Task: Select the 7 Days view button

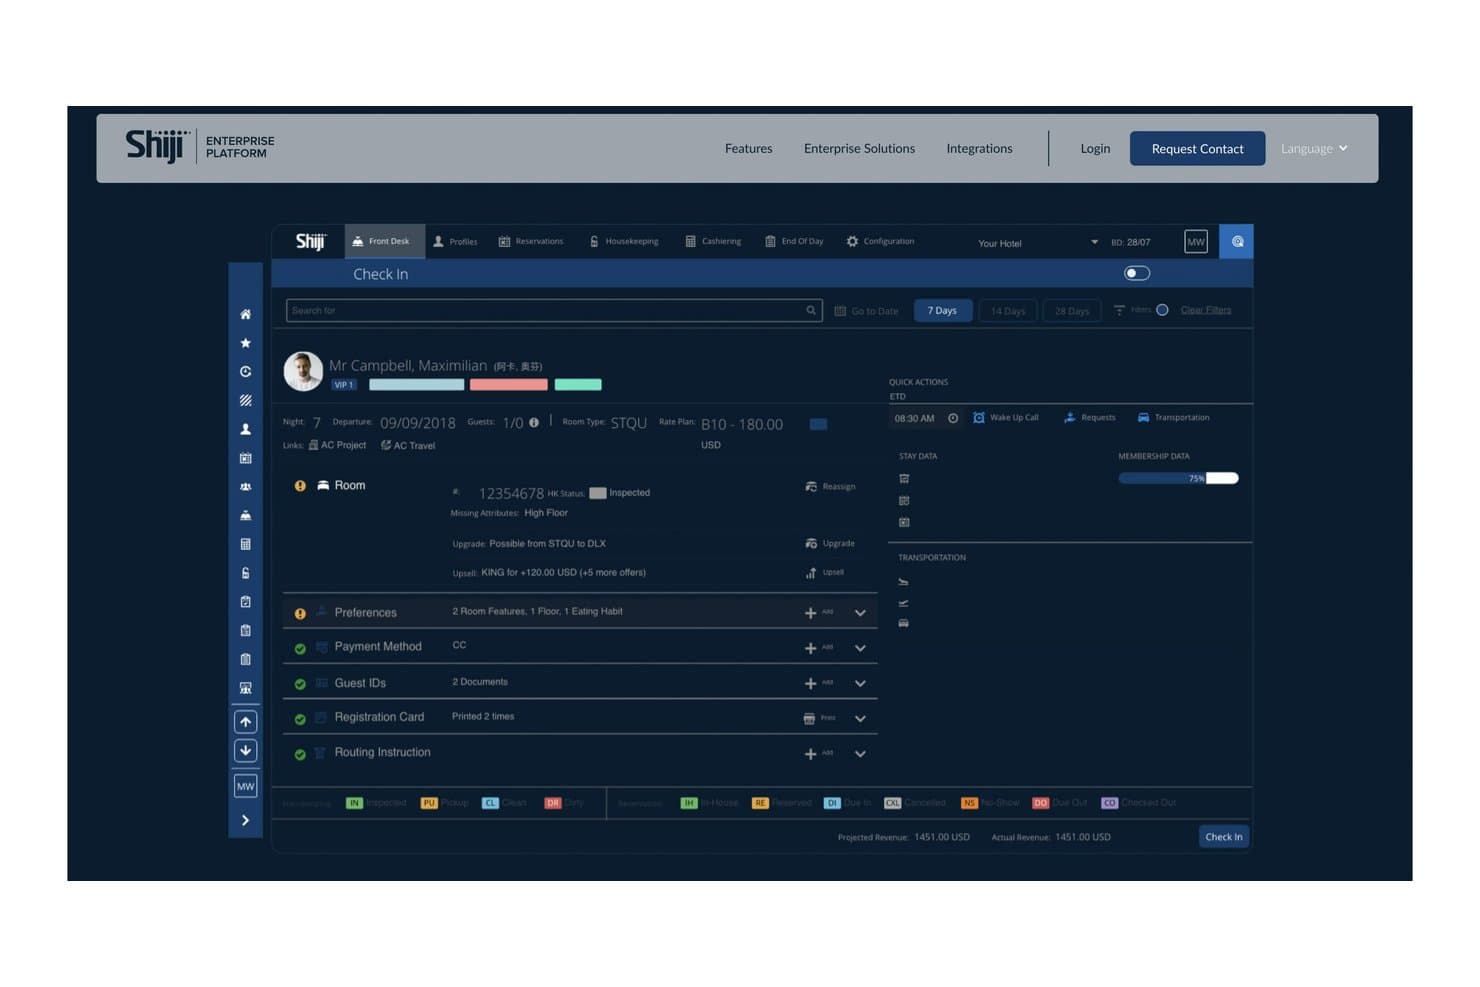Action: pyautogui.click(x=942, y=311)
